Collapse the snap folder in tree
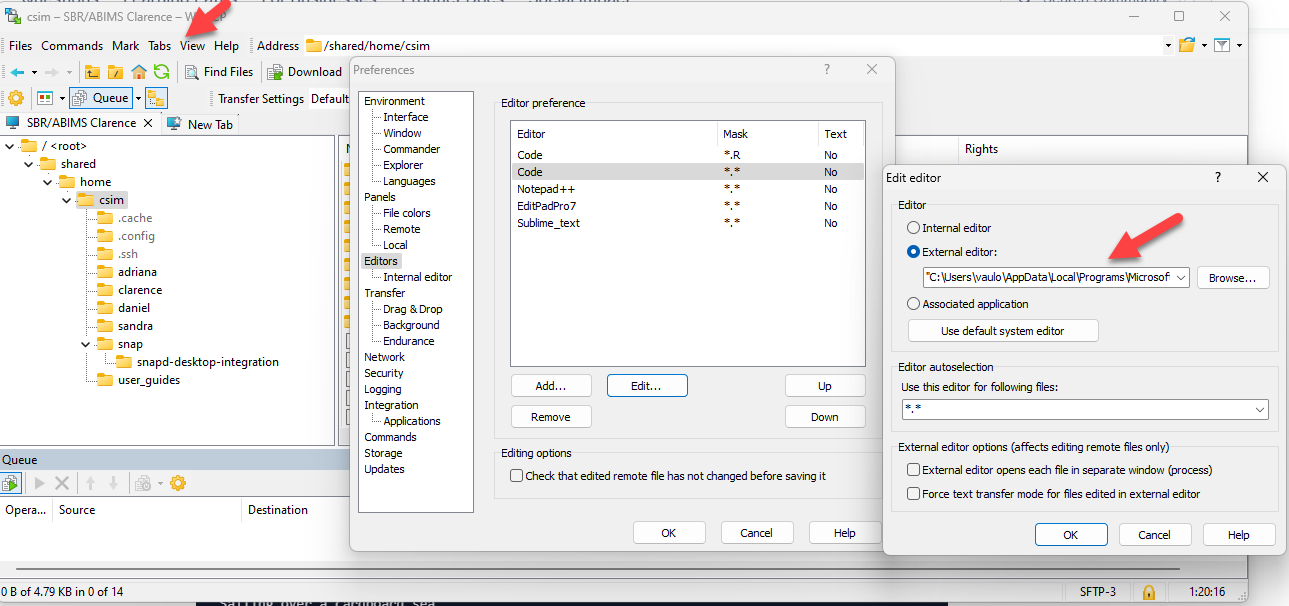This screenshot has height=606, width=1289. click(88, 344)
